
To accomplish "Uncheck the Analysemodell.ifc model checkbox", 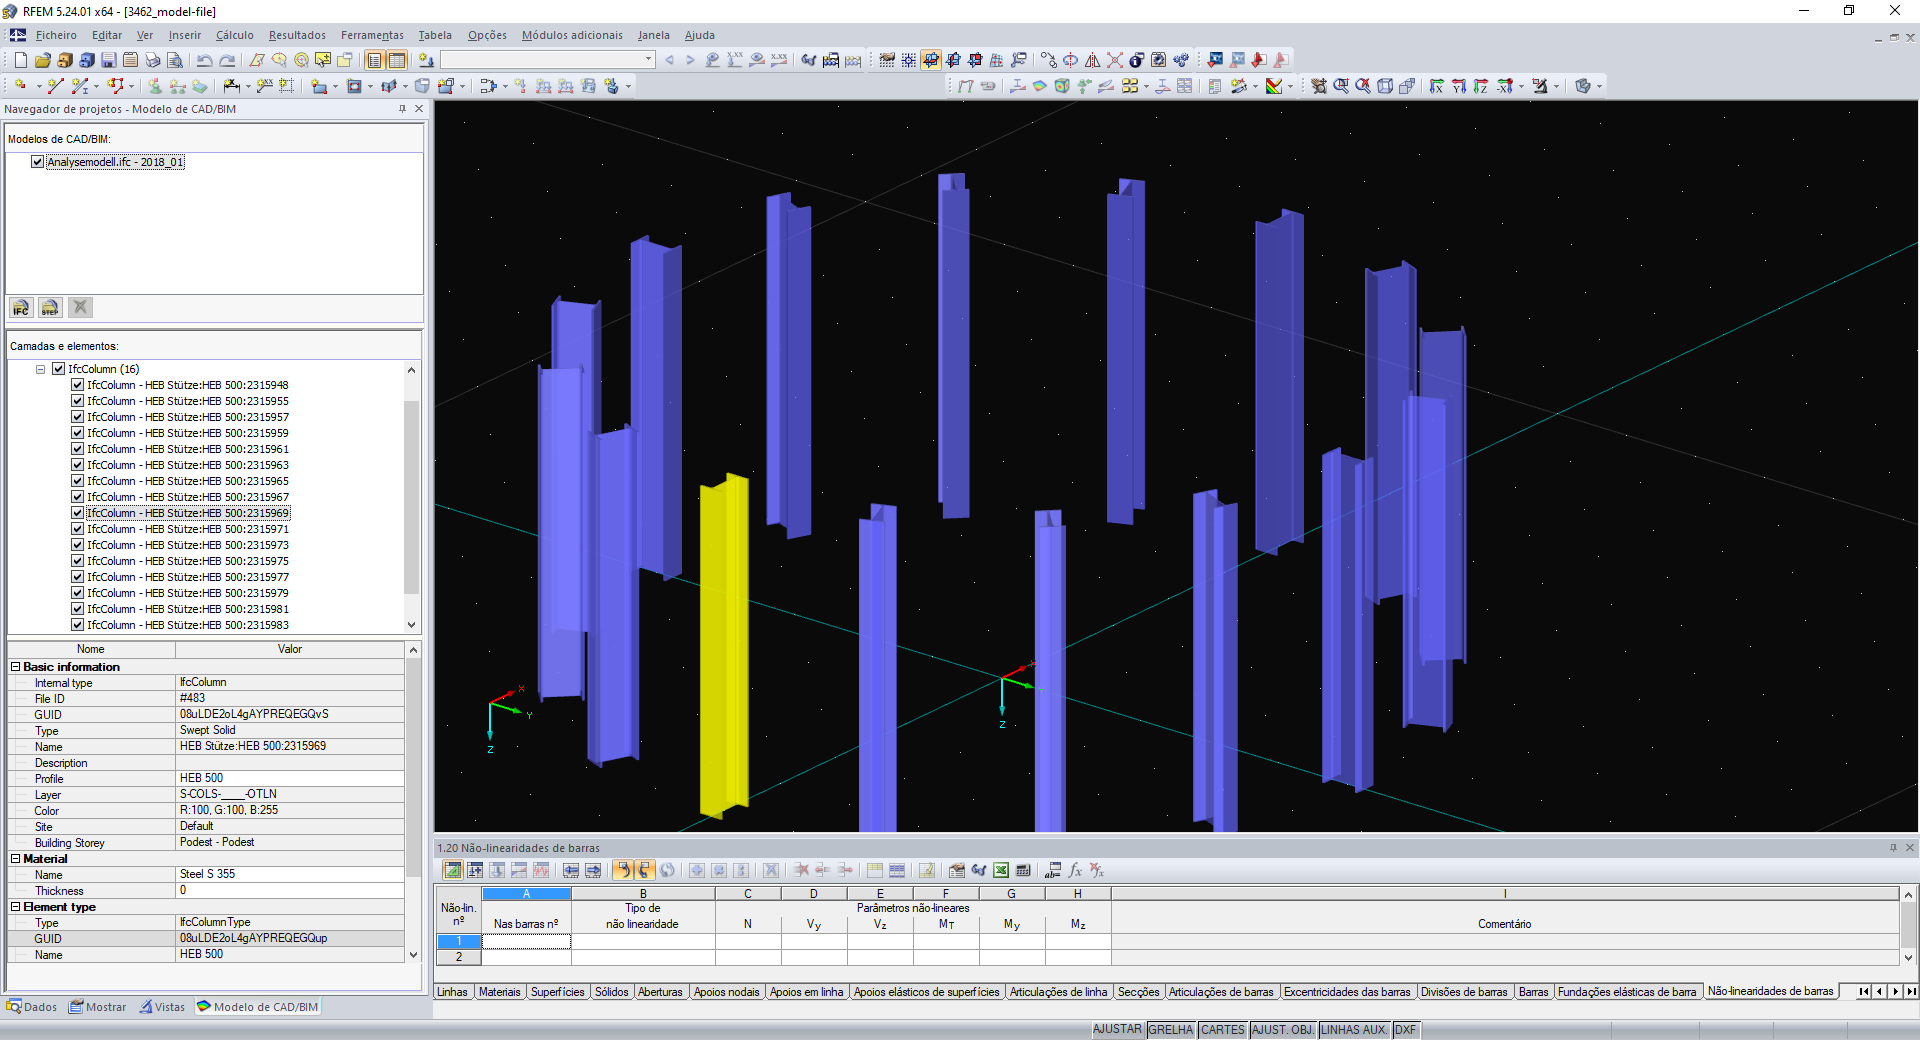I will coord(37,162).
